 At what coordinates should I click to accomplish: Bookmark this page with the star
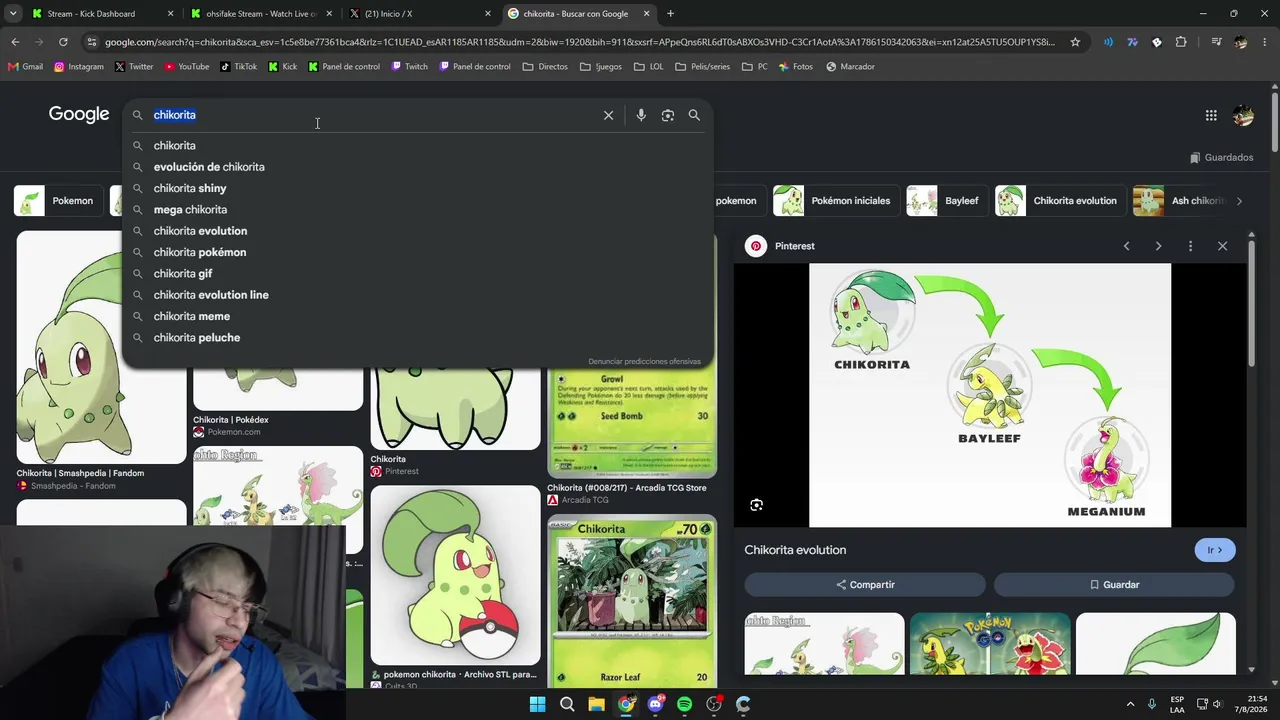[x=1075, y=42]
